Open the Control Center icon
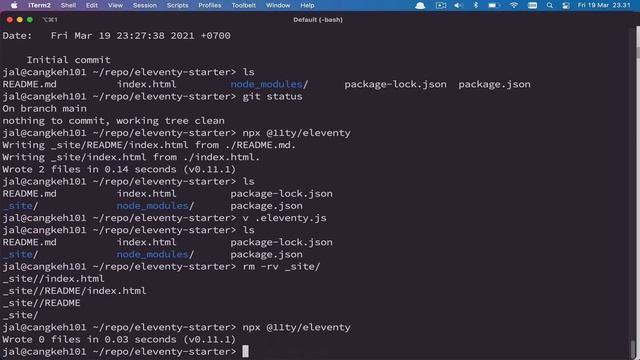 [x=566, y=5]
